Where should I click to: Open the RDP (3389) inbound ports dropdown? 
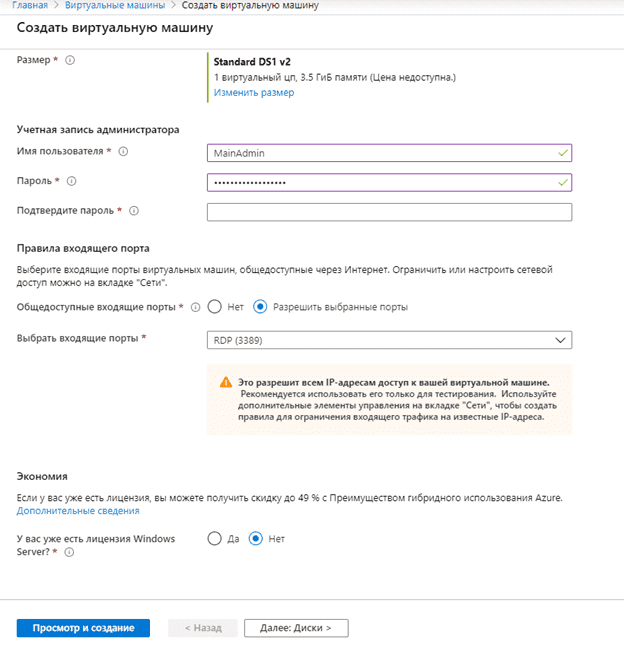(x=389, y=340)
